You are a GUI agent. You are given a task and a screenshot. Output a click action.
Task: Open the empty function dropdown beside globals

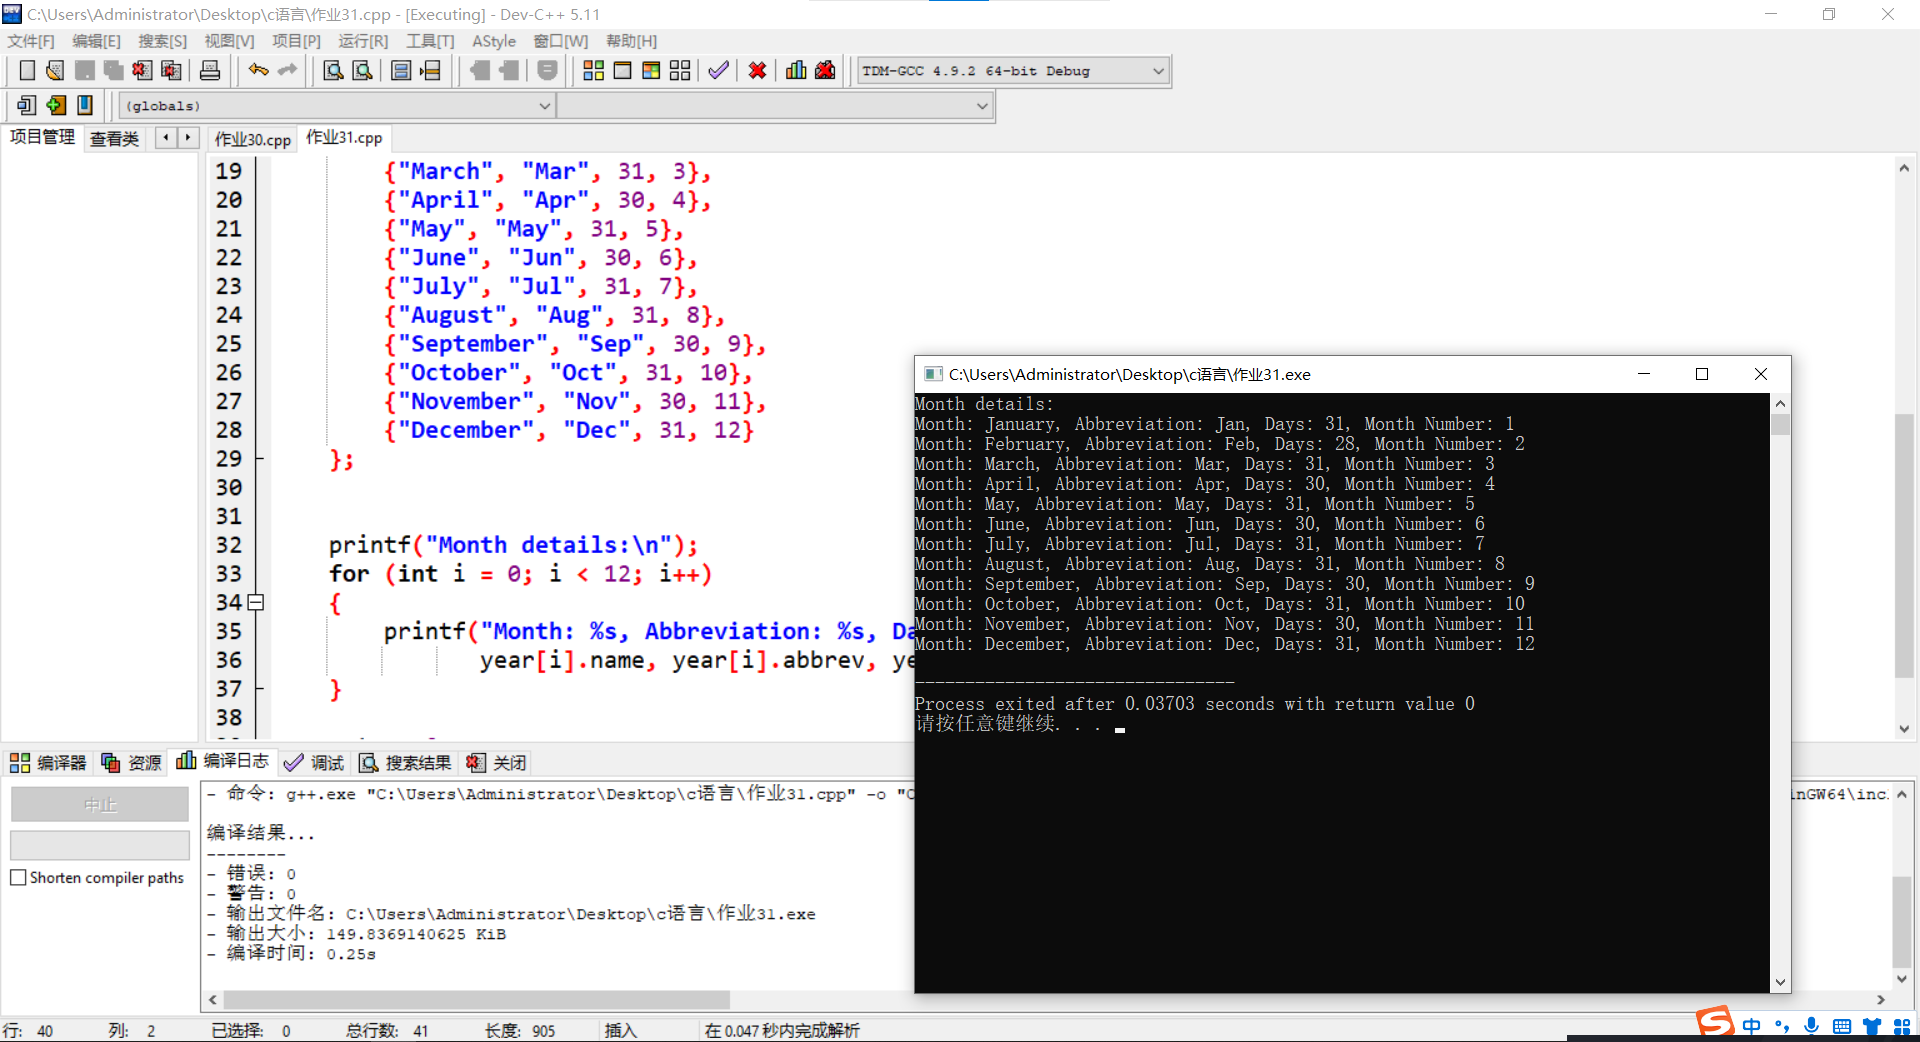point(981,106)
